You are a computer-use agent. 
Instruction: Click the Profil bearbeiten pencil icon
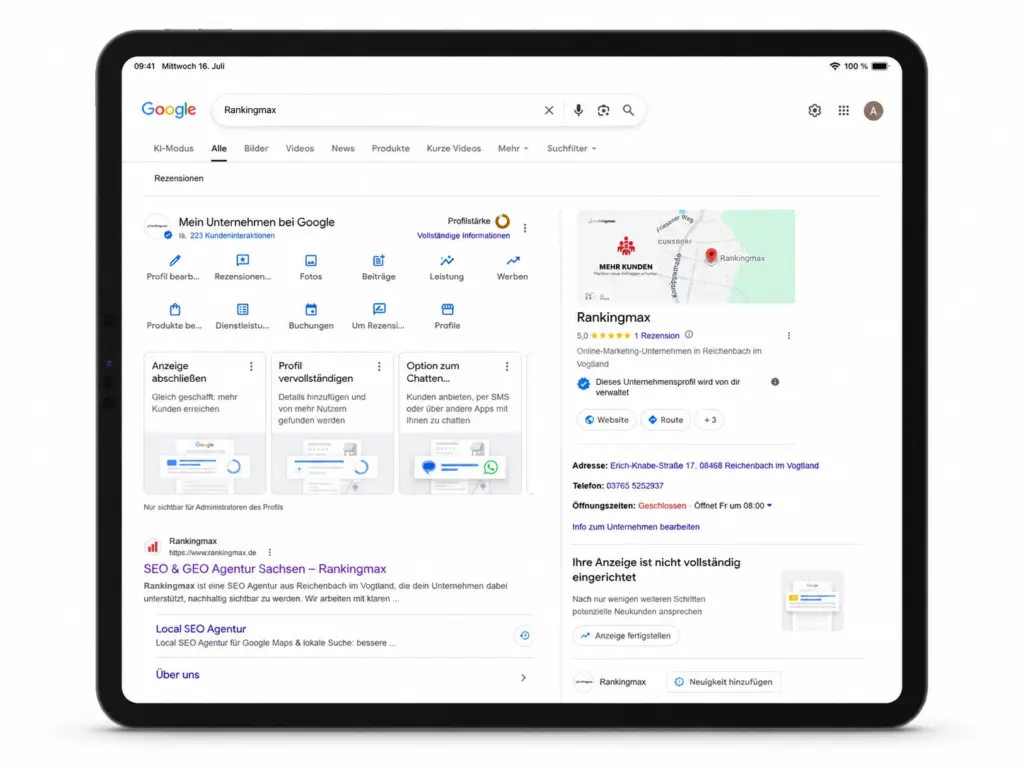click(x=174, y=261)
